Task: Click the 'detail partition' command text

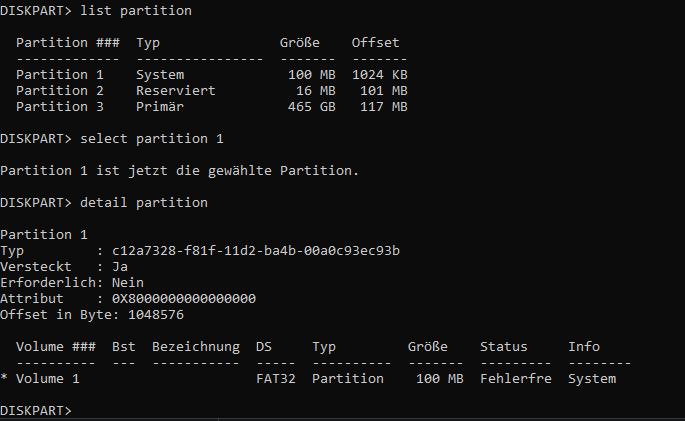Action: tap(143, 202)
